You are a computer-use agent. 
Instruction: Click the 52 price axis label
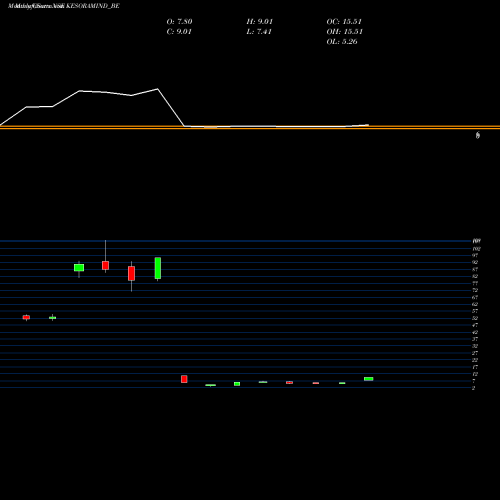[x=475, y=318]
